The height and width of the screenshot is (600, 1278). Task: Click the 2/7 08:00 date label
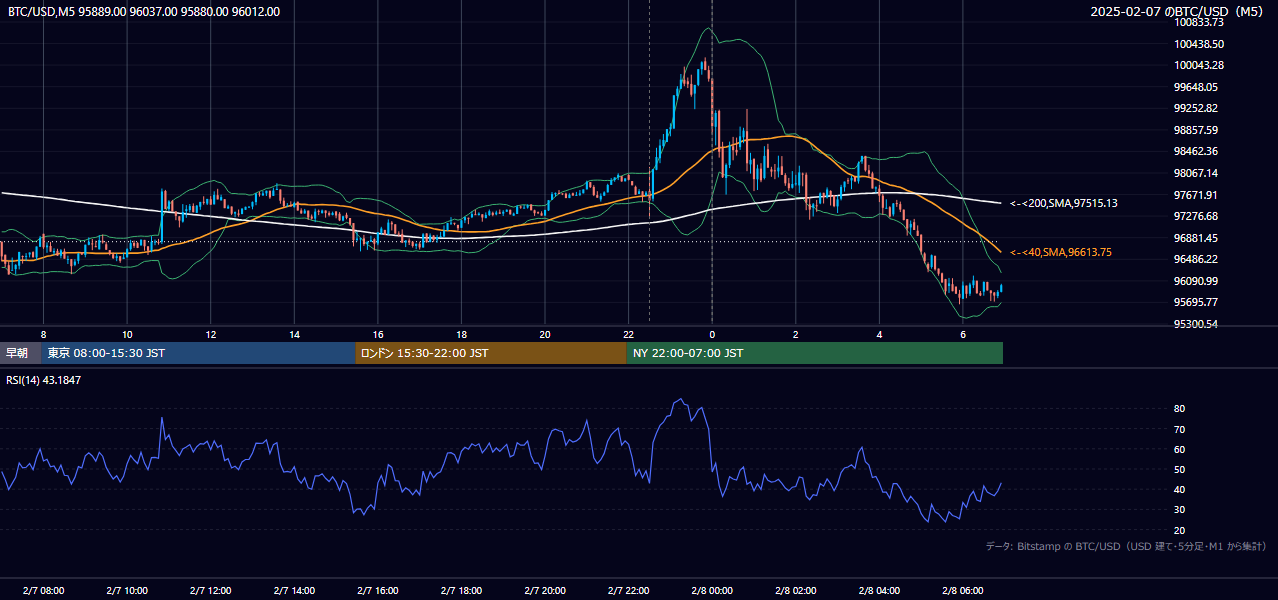click(43, 591)
